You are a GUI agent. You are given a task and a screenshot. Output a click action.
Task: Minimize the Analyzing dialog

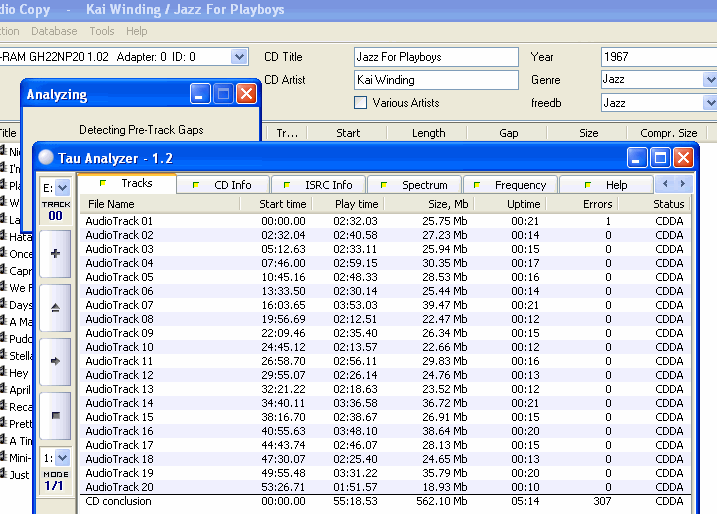[200, 94]
